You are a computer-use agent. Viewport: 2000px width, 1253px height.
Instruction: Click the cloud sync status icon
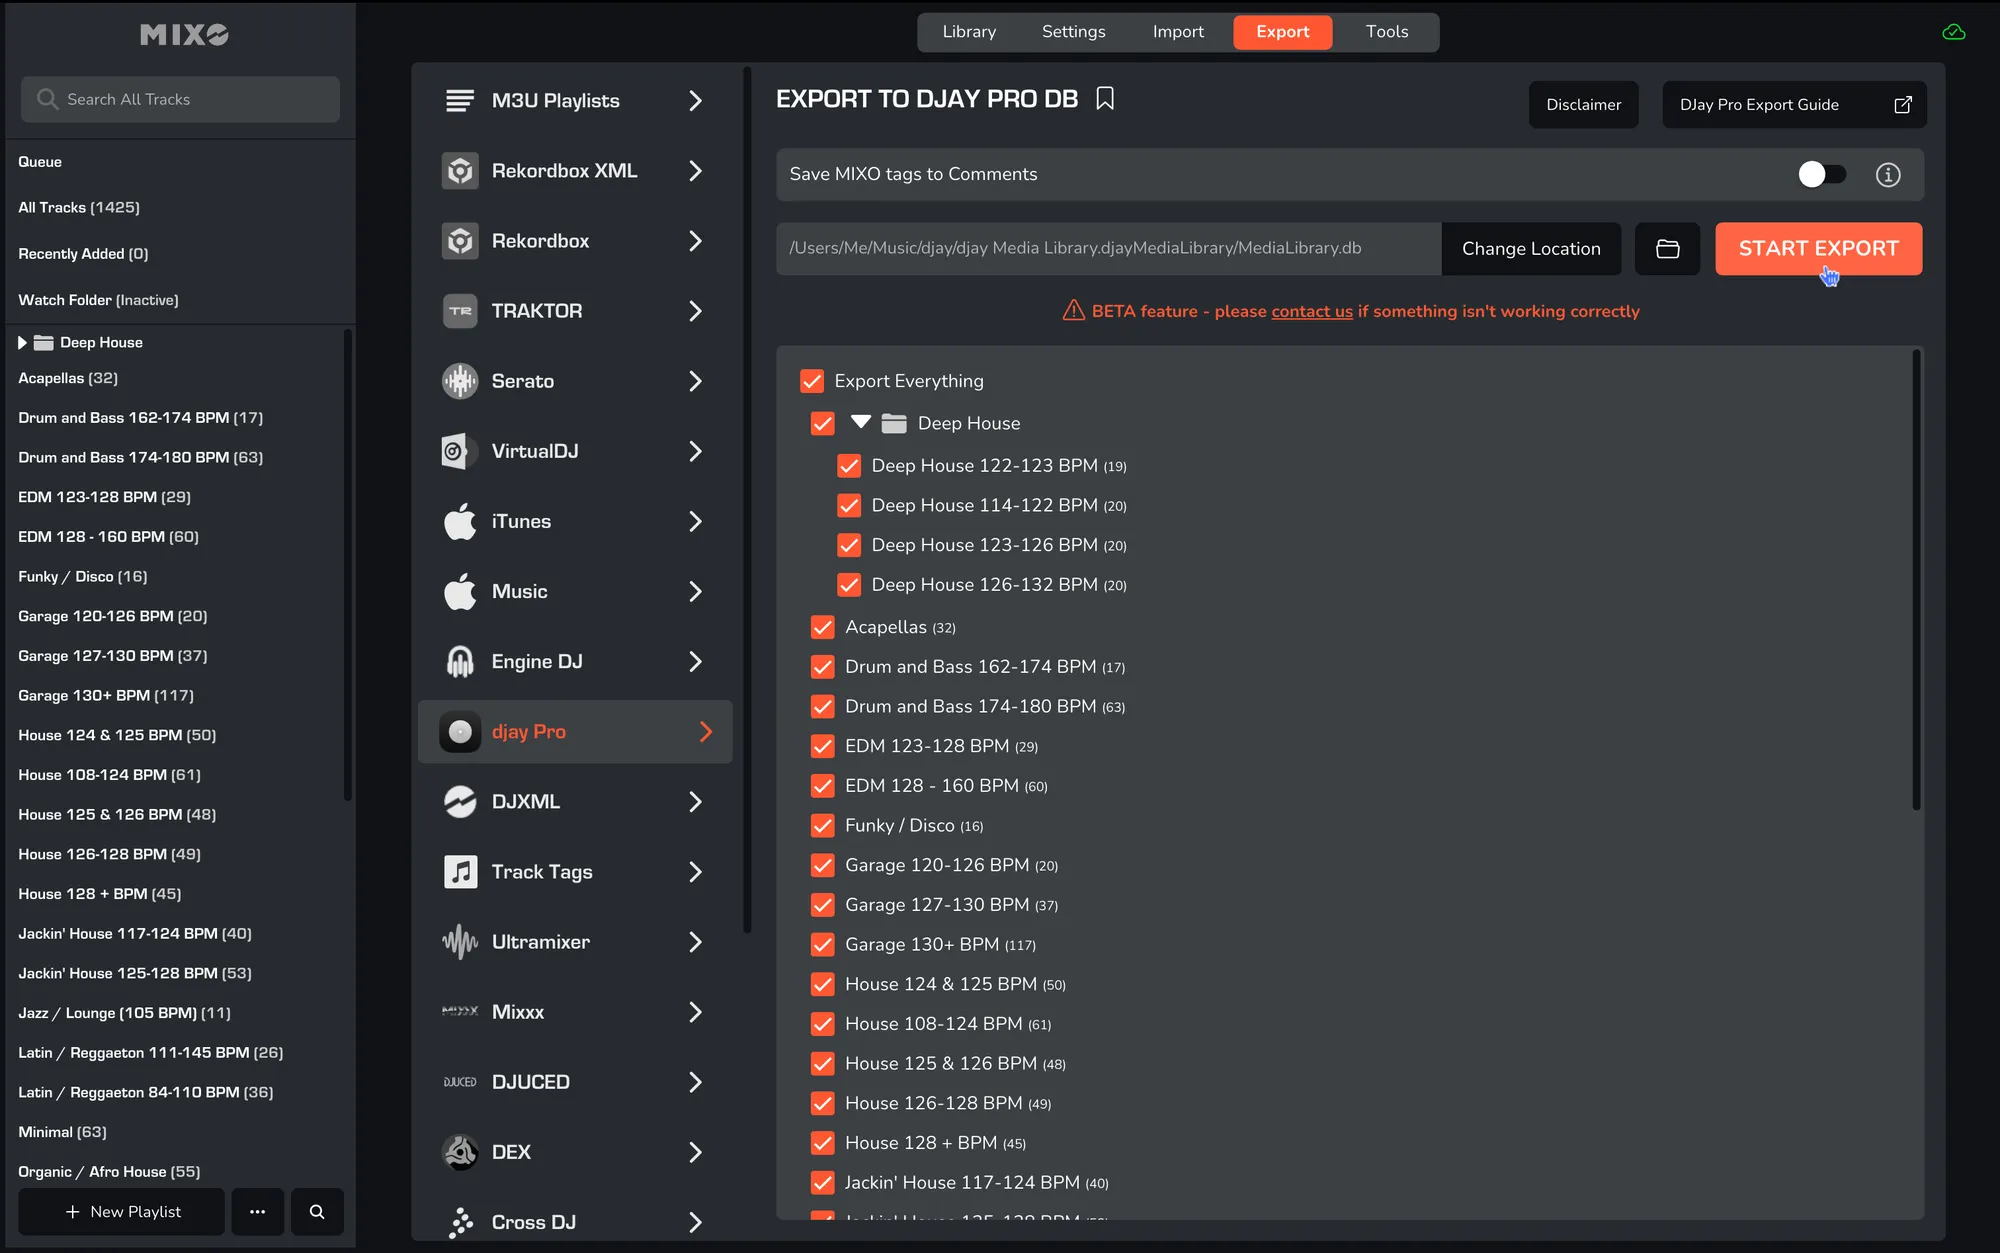pos(1953,32)
